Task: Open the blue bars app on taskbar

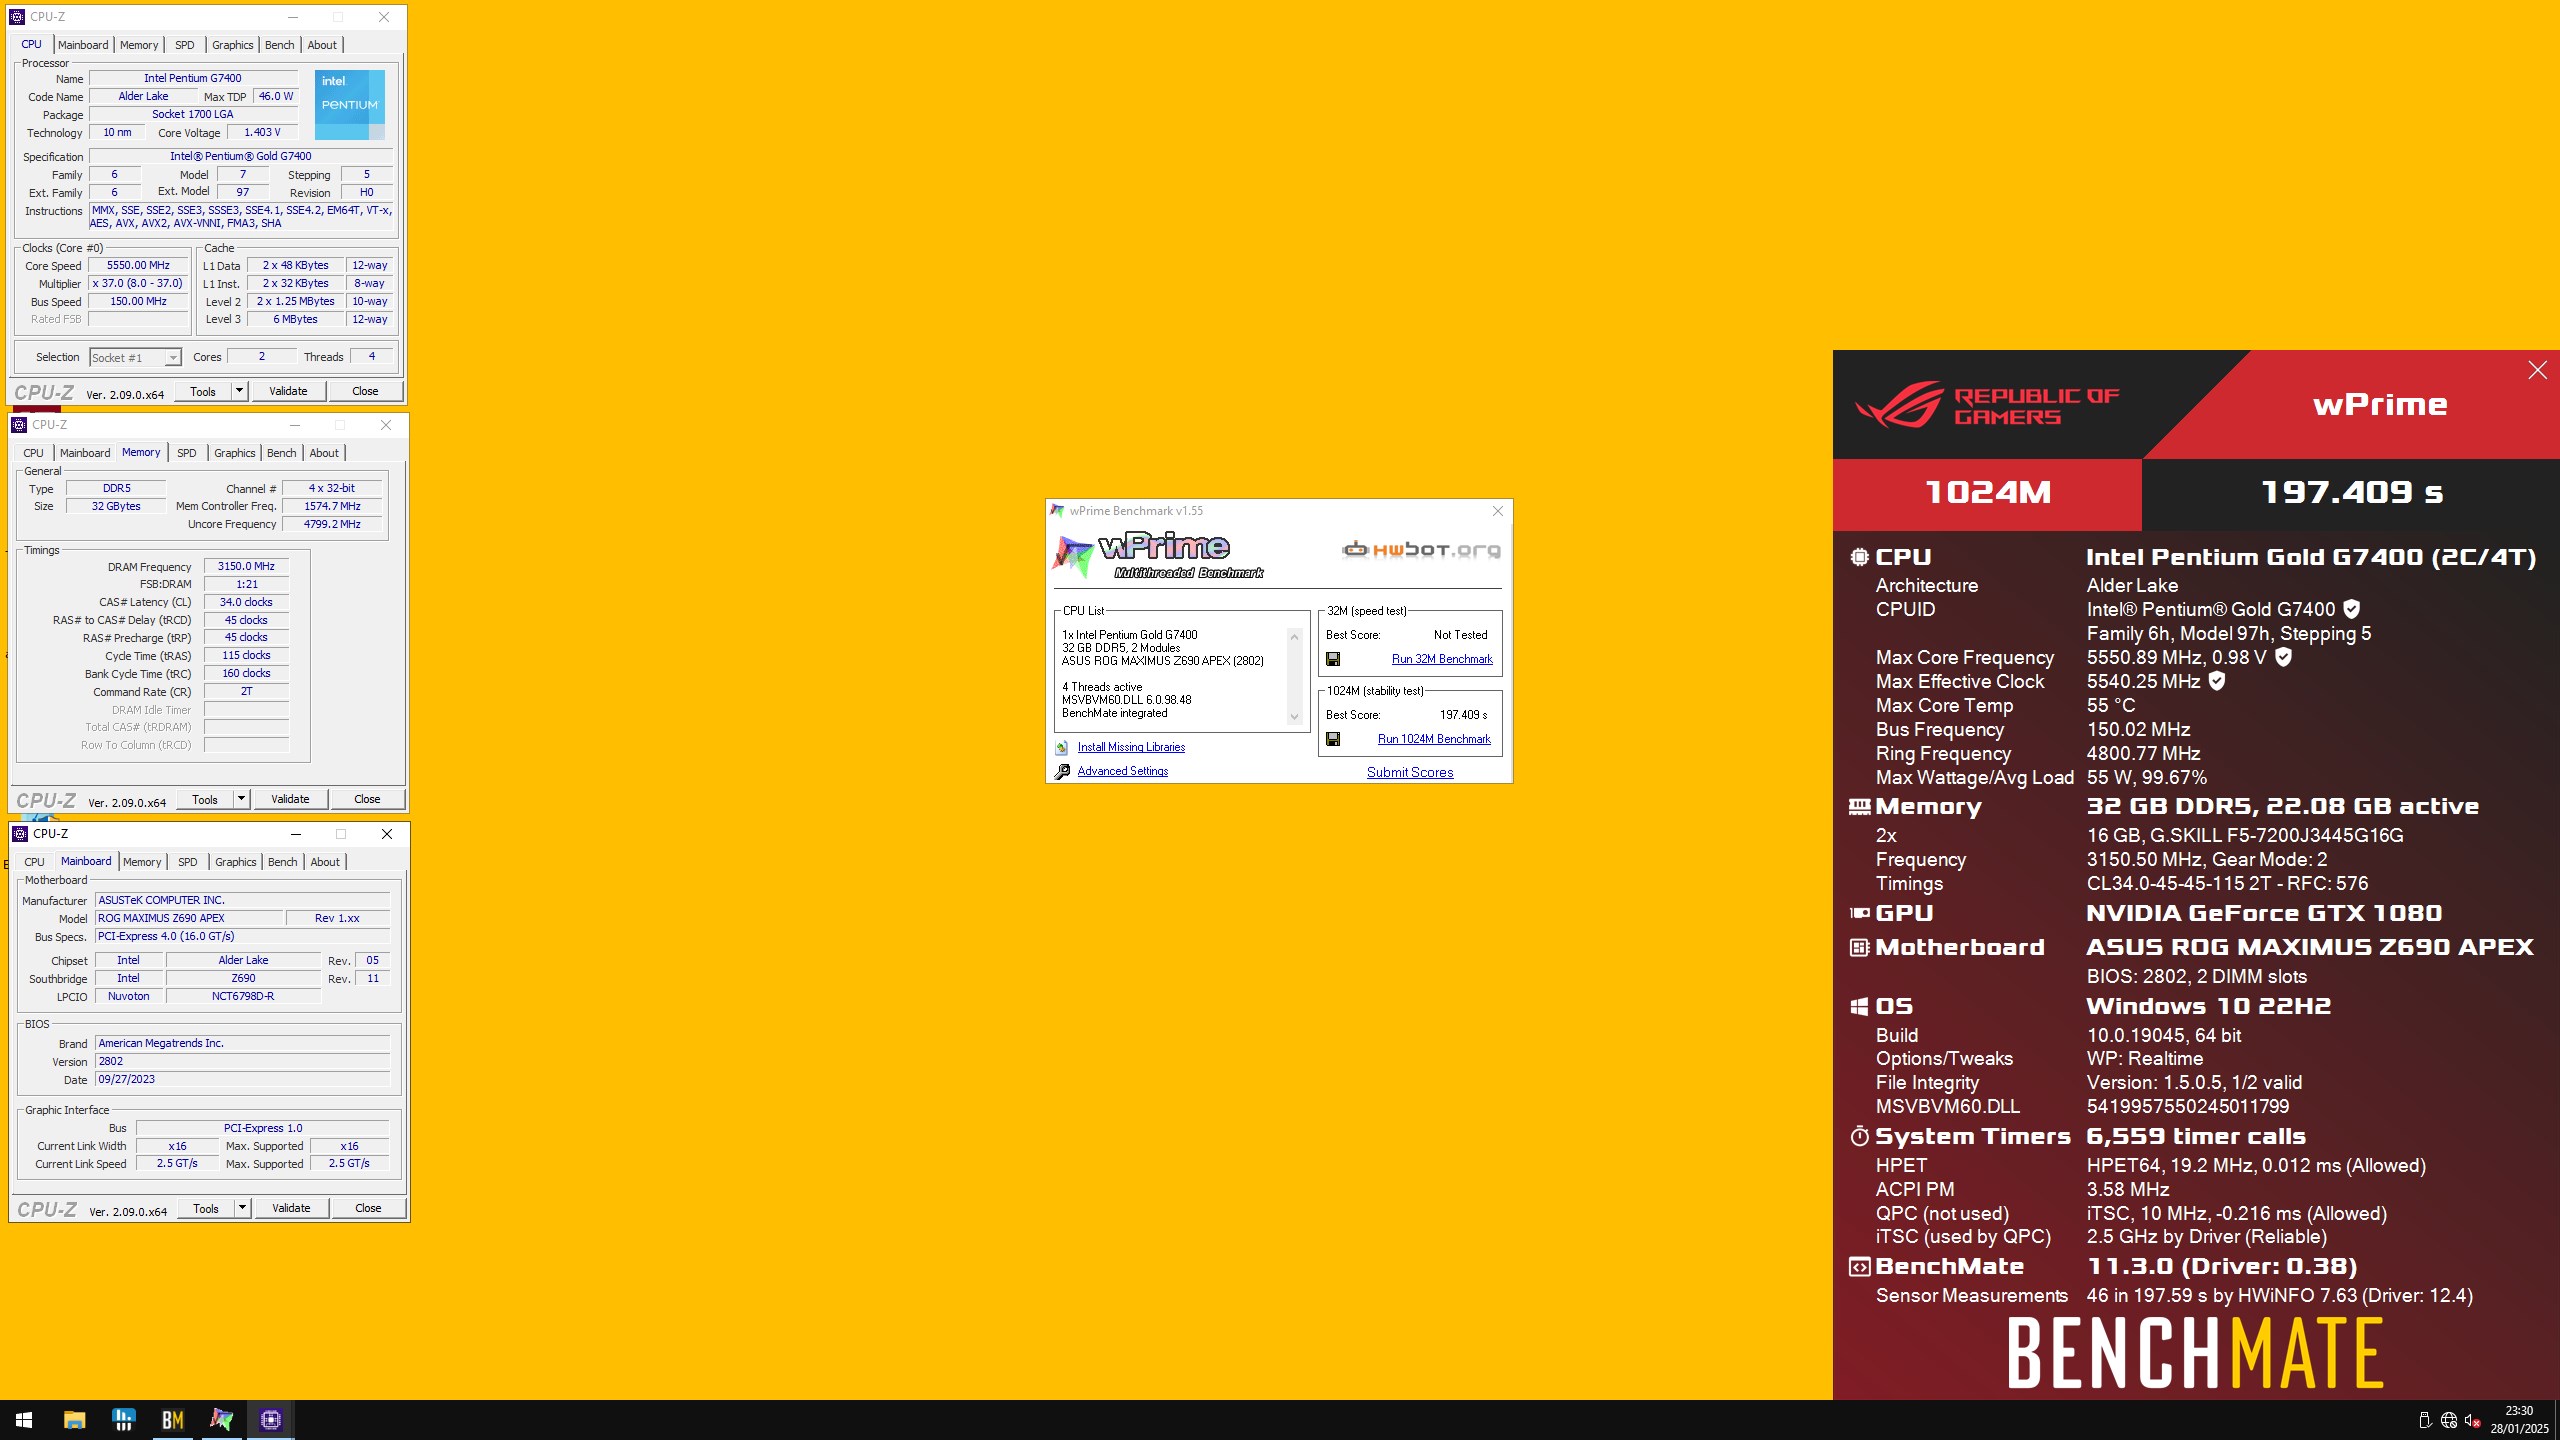Action: [123, 1420]
